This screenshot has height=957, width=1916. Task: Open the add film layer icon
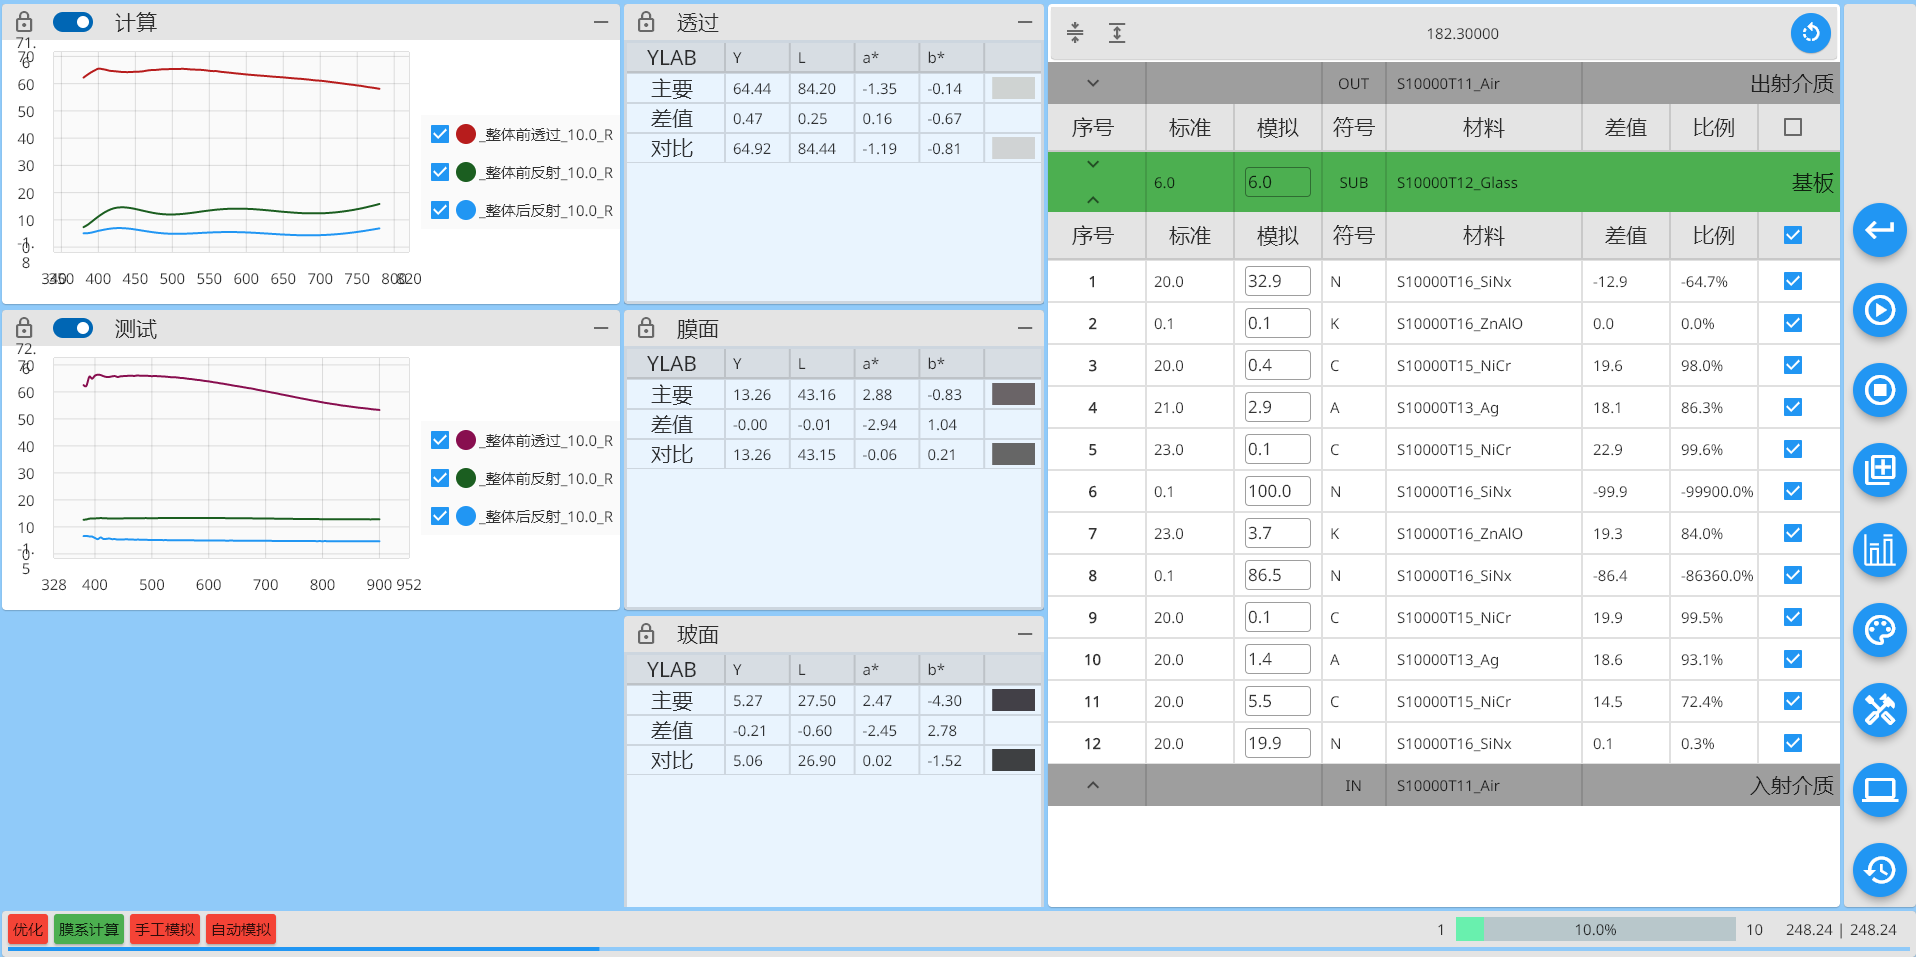[1880, 470]
